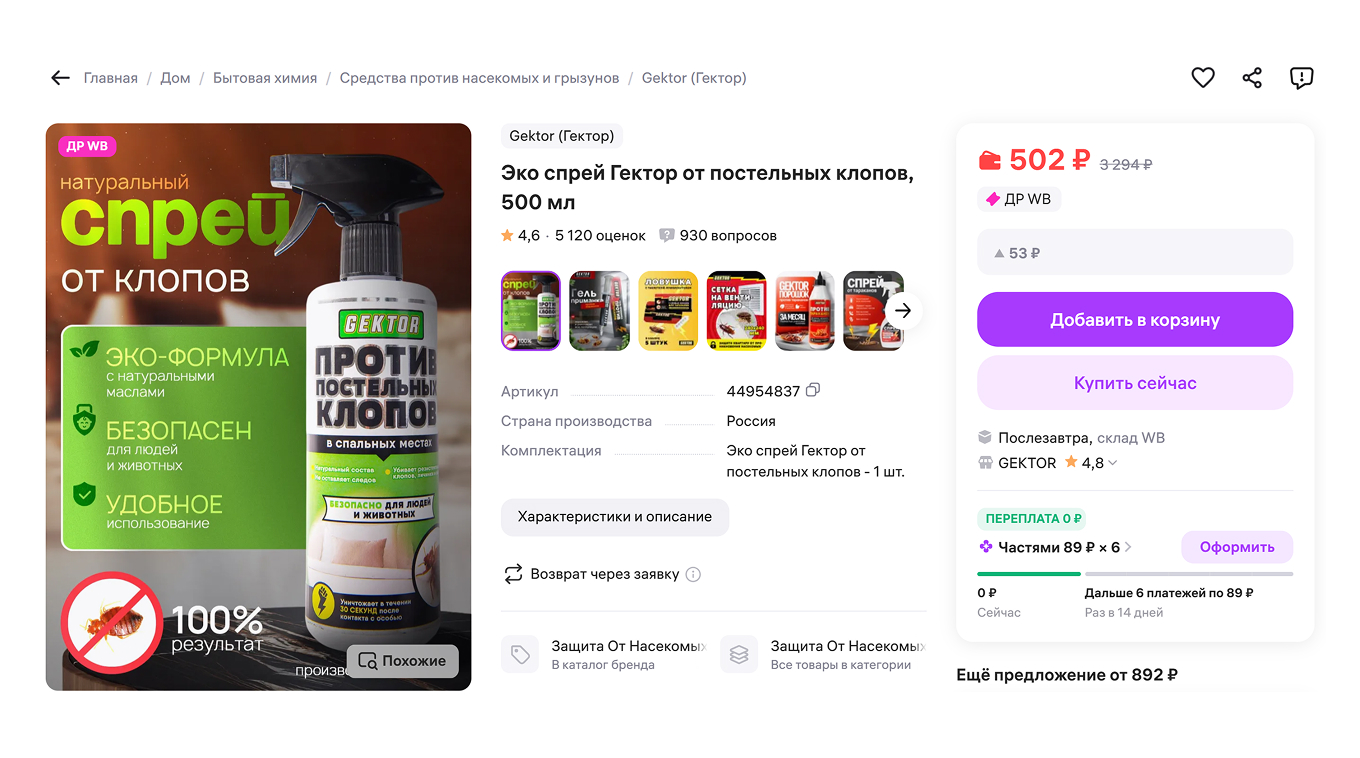
Task: Click right arrow to see more thumbnails
Action: [x=903, y=310]
